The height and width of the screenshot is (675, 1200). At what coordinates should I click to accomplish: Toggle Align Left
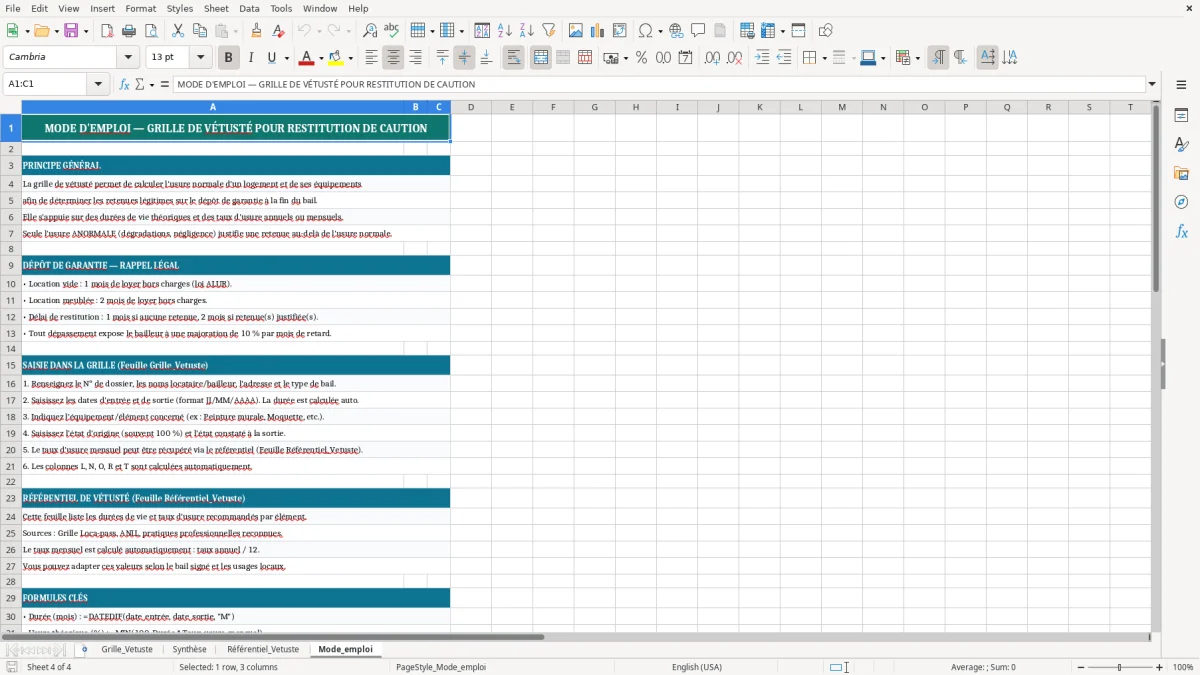(371, 58)
